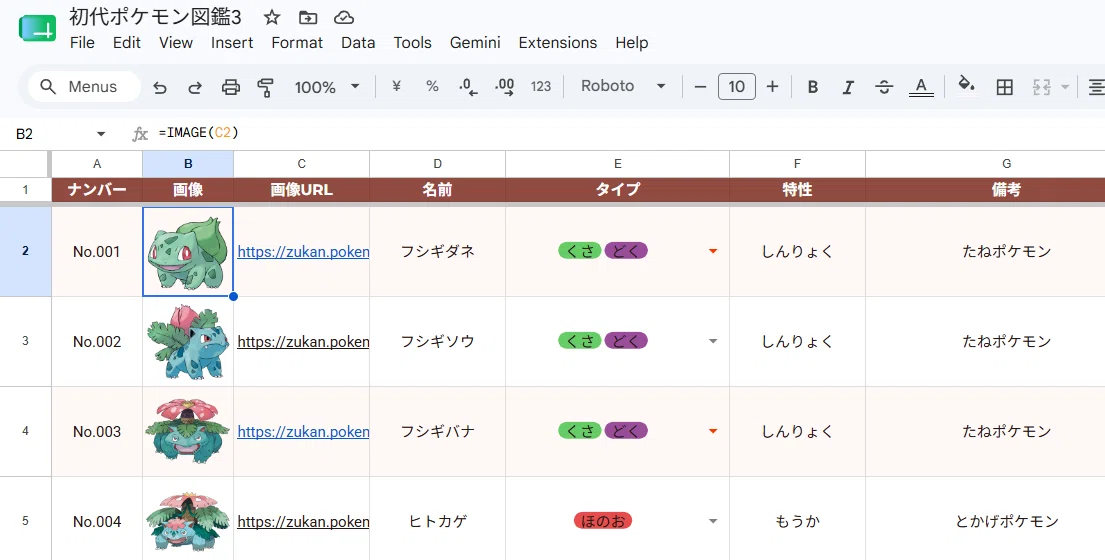Select the No.003 number cell

[x=97, y=431]
